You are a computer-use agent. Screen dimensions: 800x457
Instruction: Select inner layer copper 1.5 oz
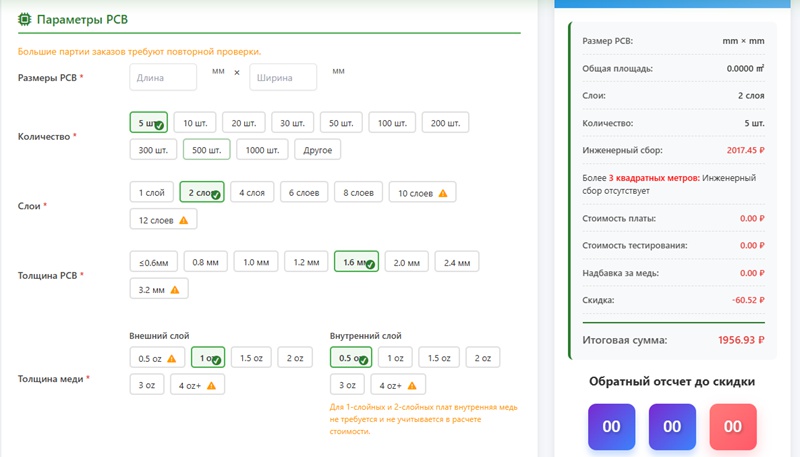(x=440, y=358)
